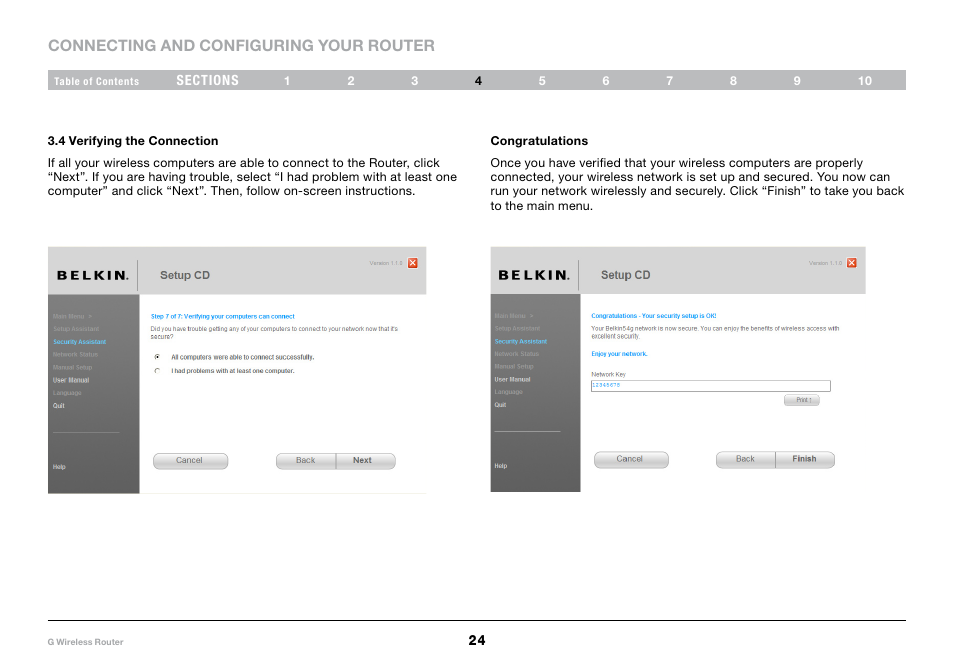Open Setup Assistant in left window sidebar
954x668 pixels.
[x=75, y=329]
